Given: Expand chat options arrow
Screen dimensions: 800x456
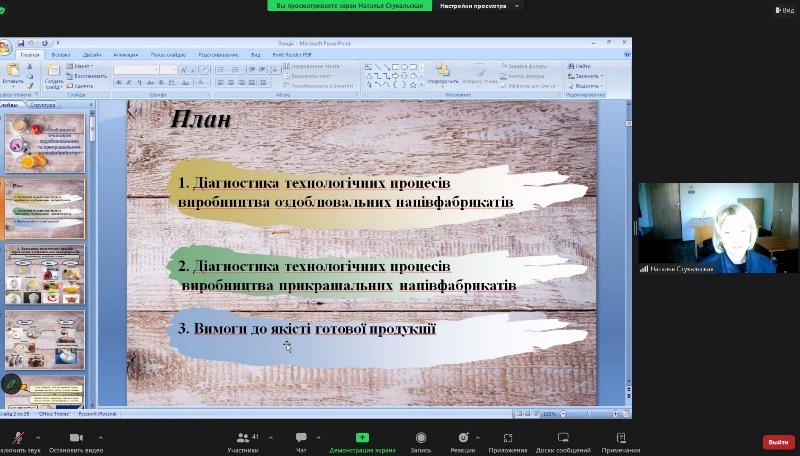Looking at the screenshot, I should click(x=318, y=437).
